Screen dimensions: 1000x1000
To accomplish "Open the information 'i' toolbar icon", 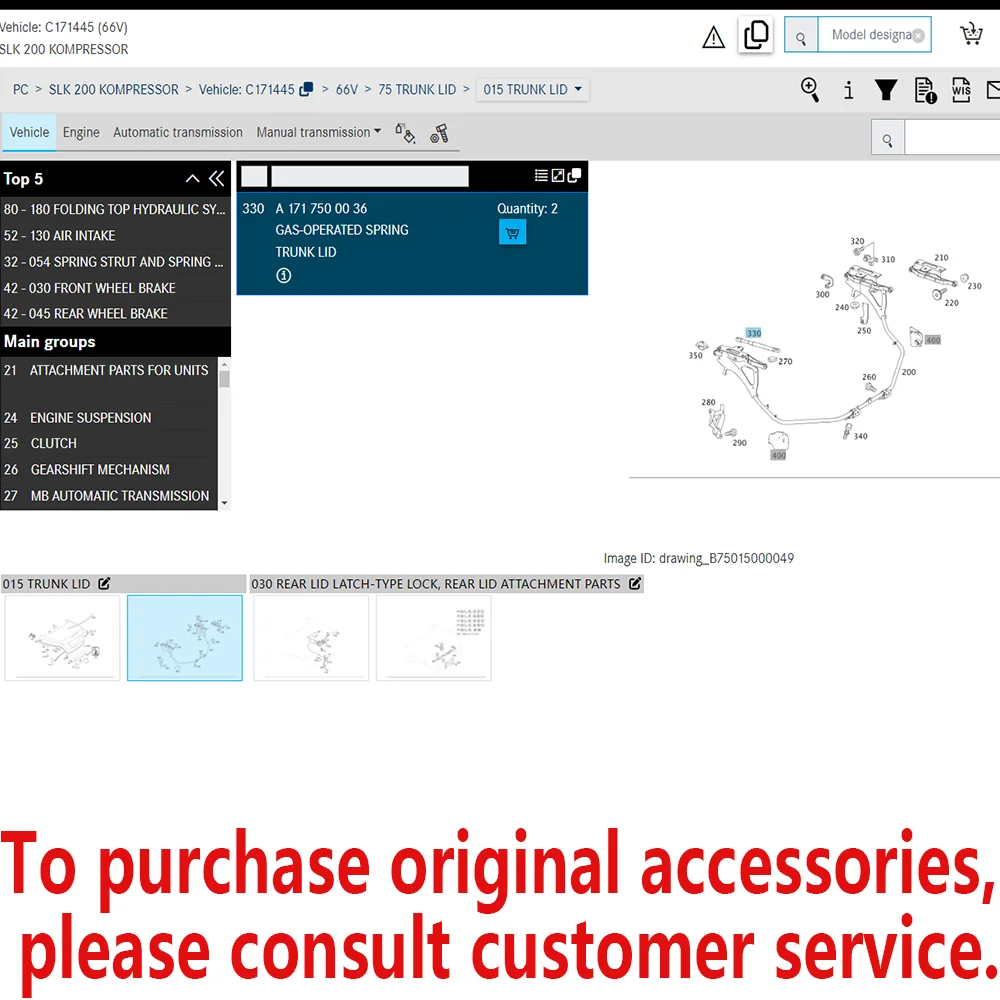I will coord(848,90).
